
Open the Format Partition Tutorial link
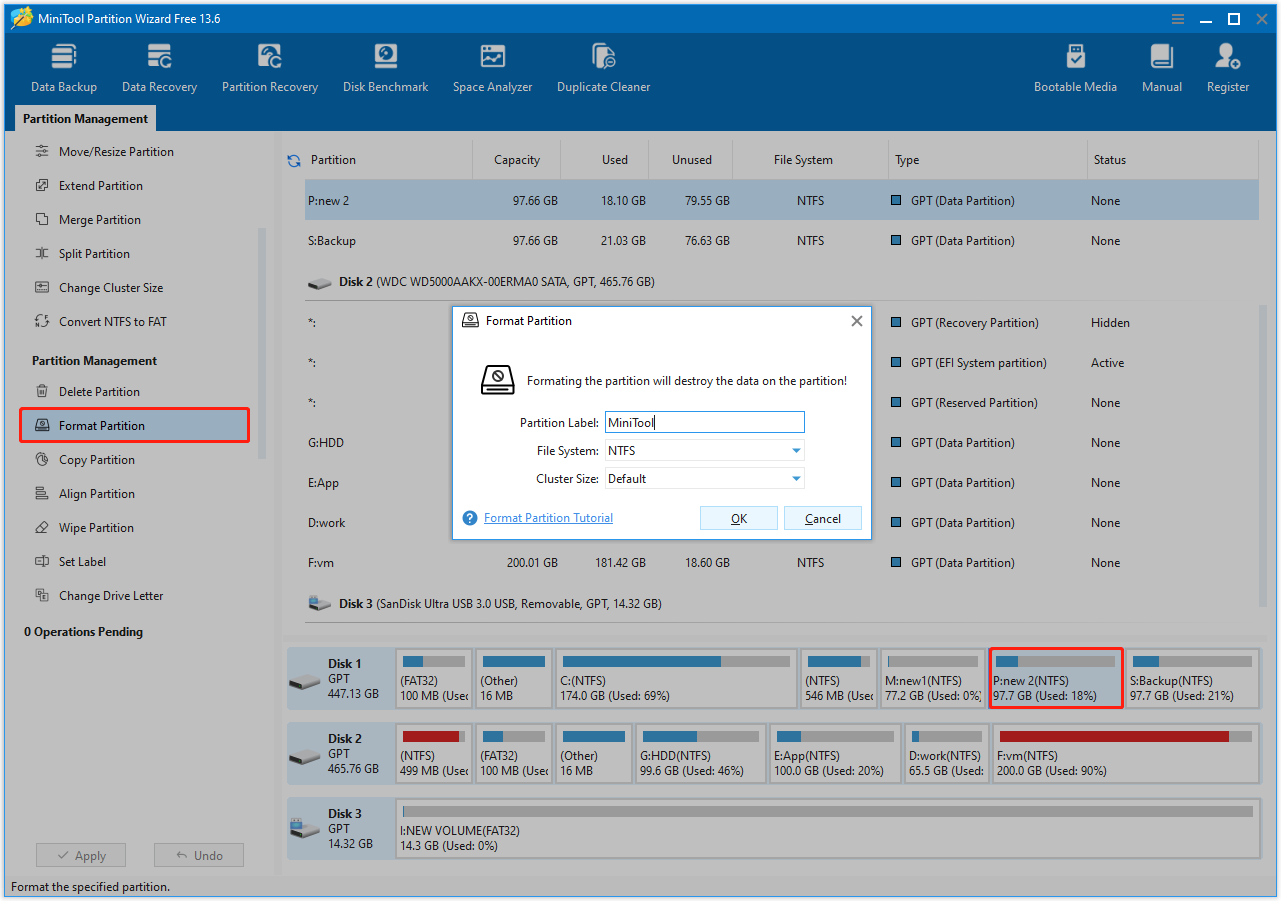click(x=548, y=518)
